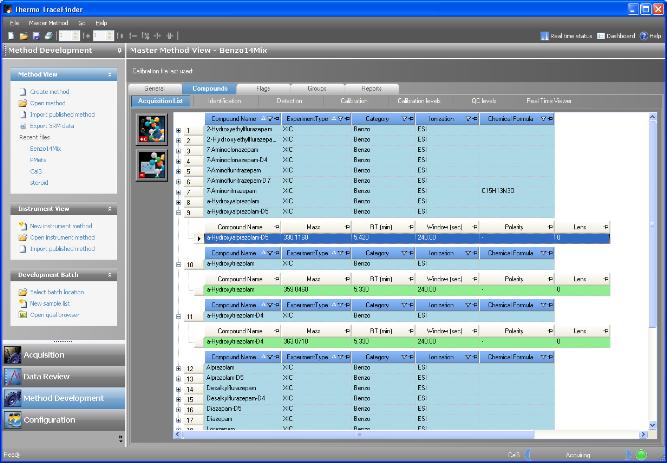Open recent file Benzo14Mix
This screenshot has height=463, width=667.
[x=46, y=149]
